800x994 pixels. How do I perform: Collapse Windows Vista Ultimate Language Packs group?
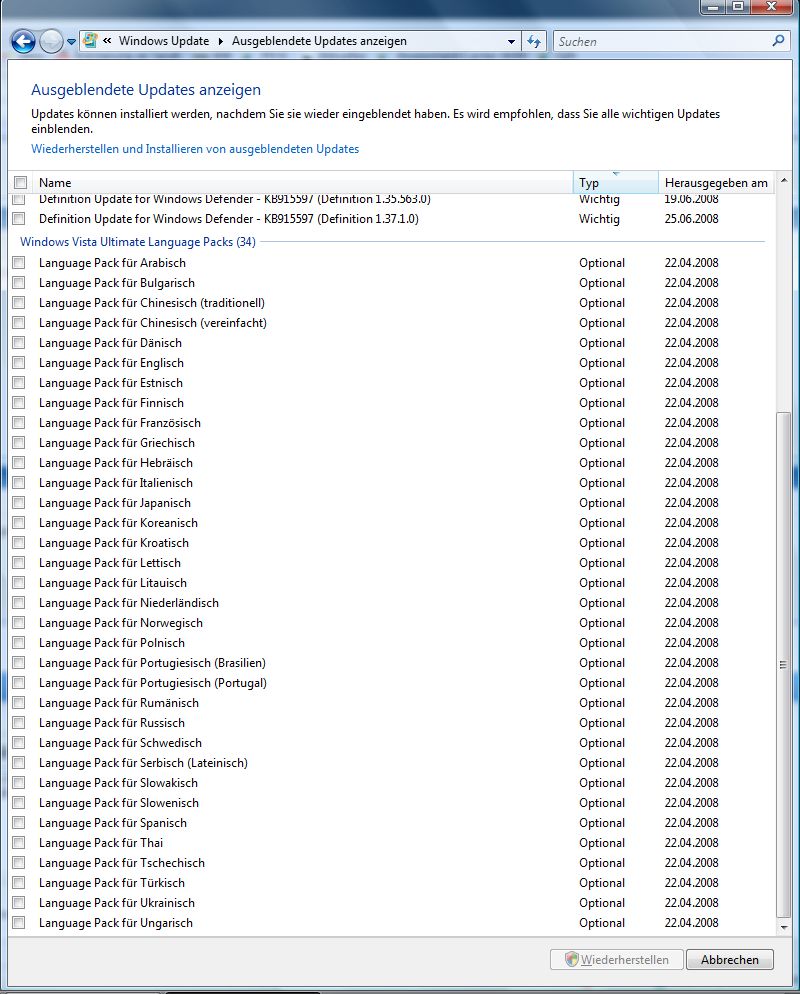(138, 242)
